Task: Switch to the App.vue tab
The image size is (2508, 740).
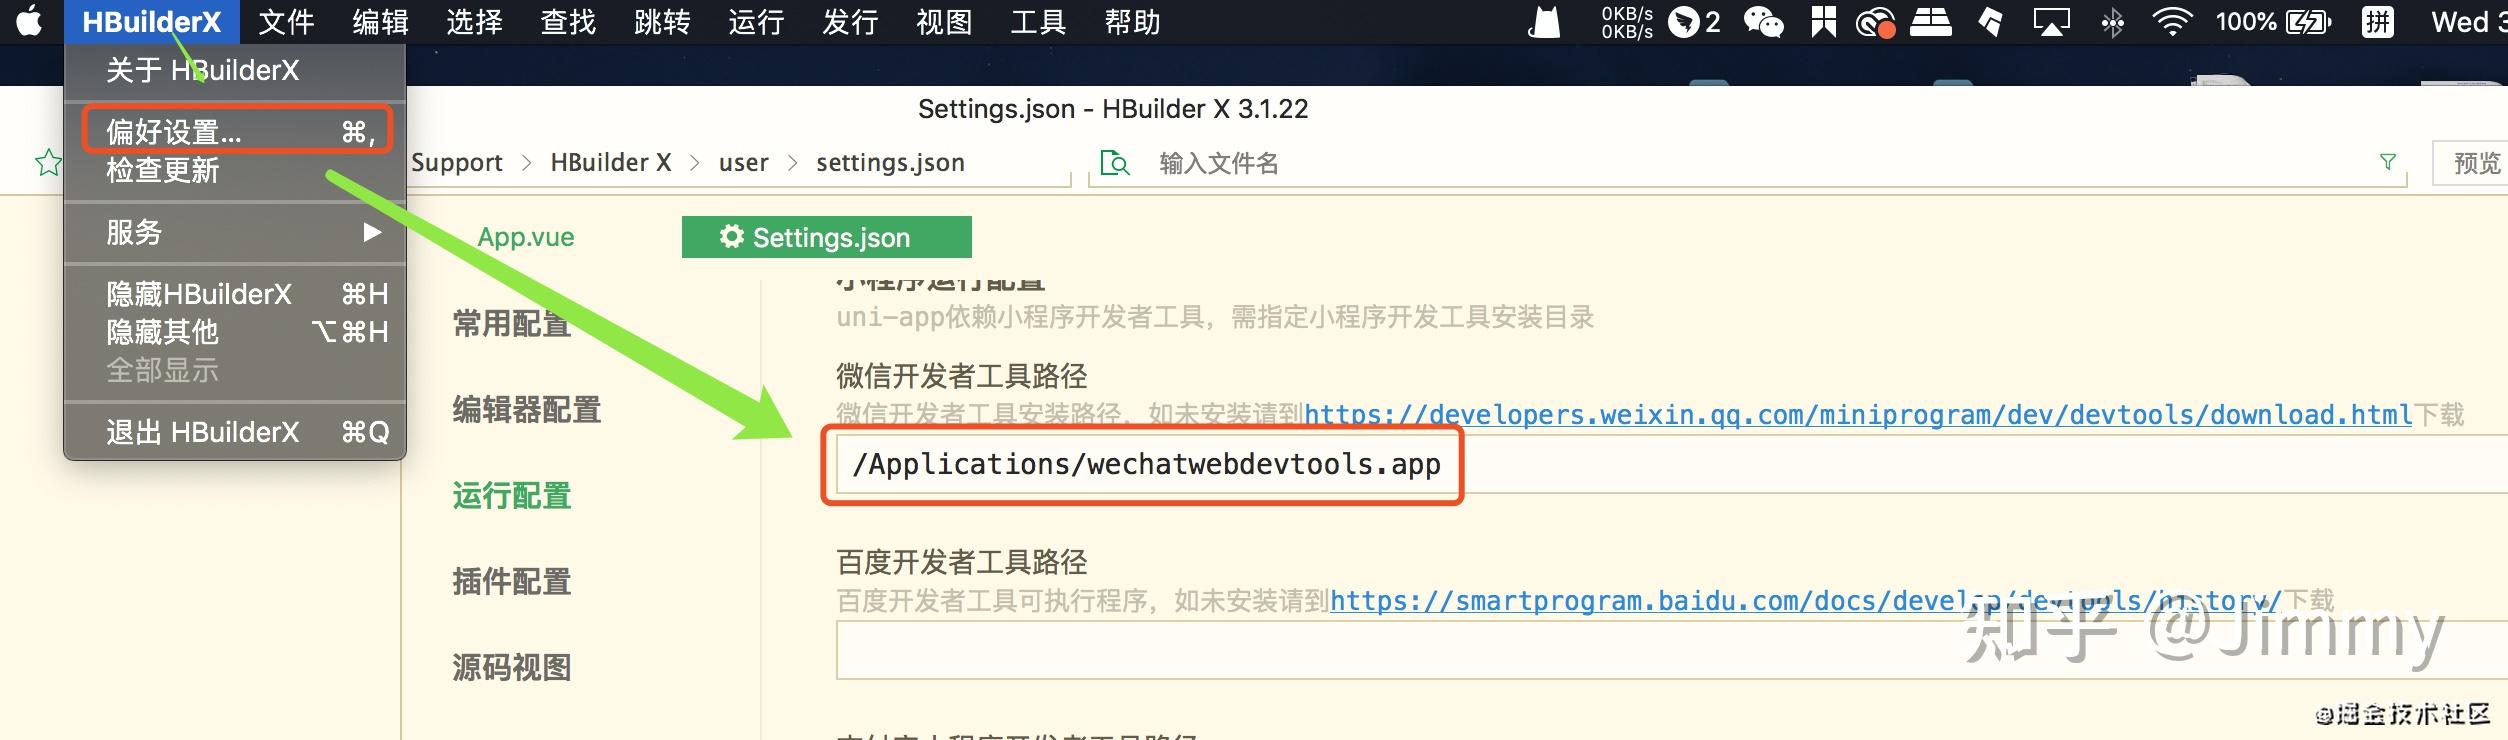Action: click(x=526, y=237)
